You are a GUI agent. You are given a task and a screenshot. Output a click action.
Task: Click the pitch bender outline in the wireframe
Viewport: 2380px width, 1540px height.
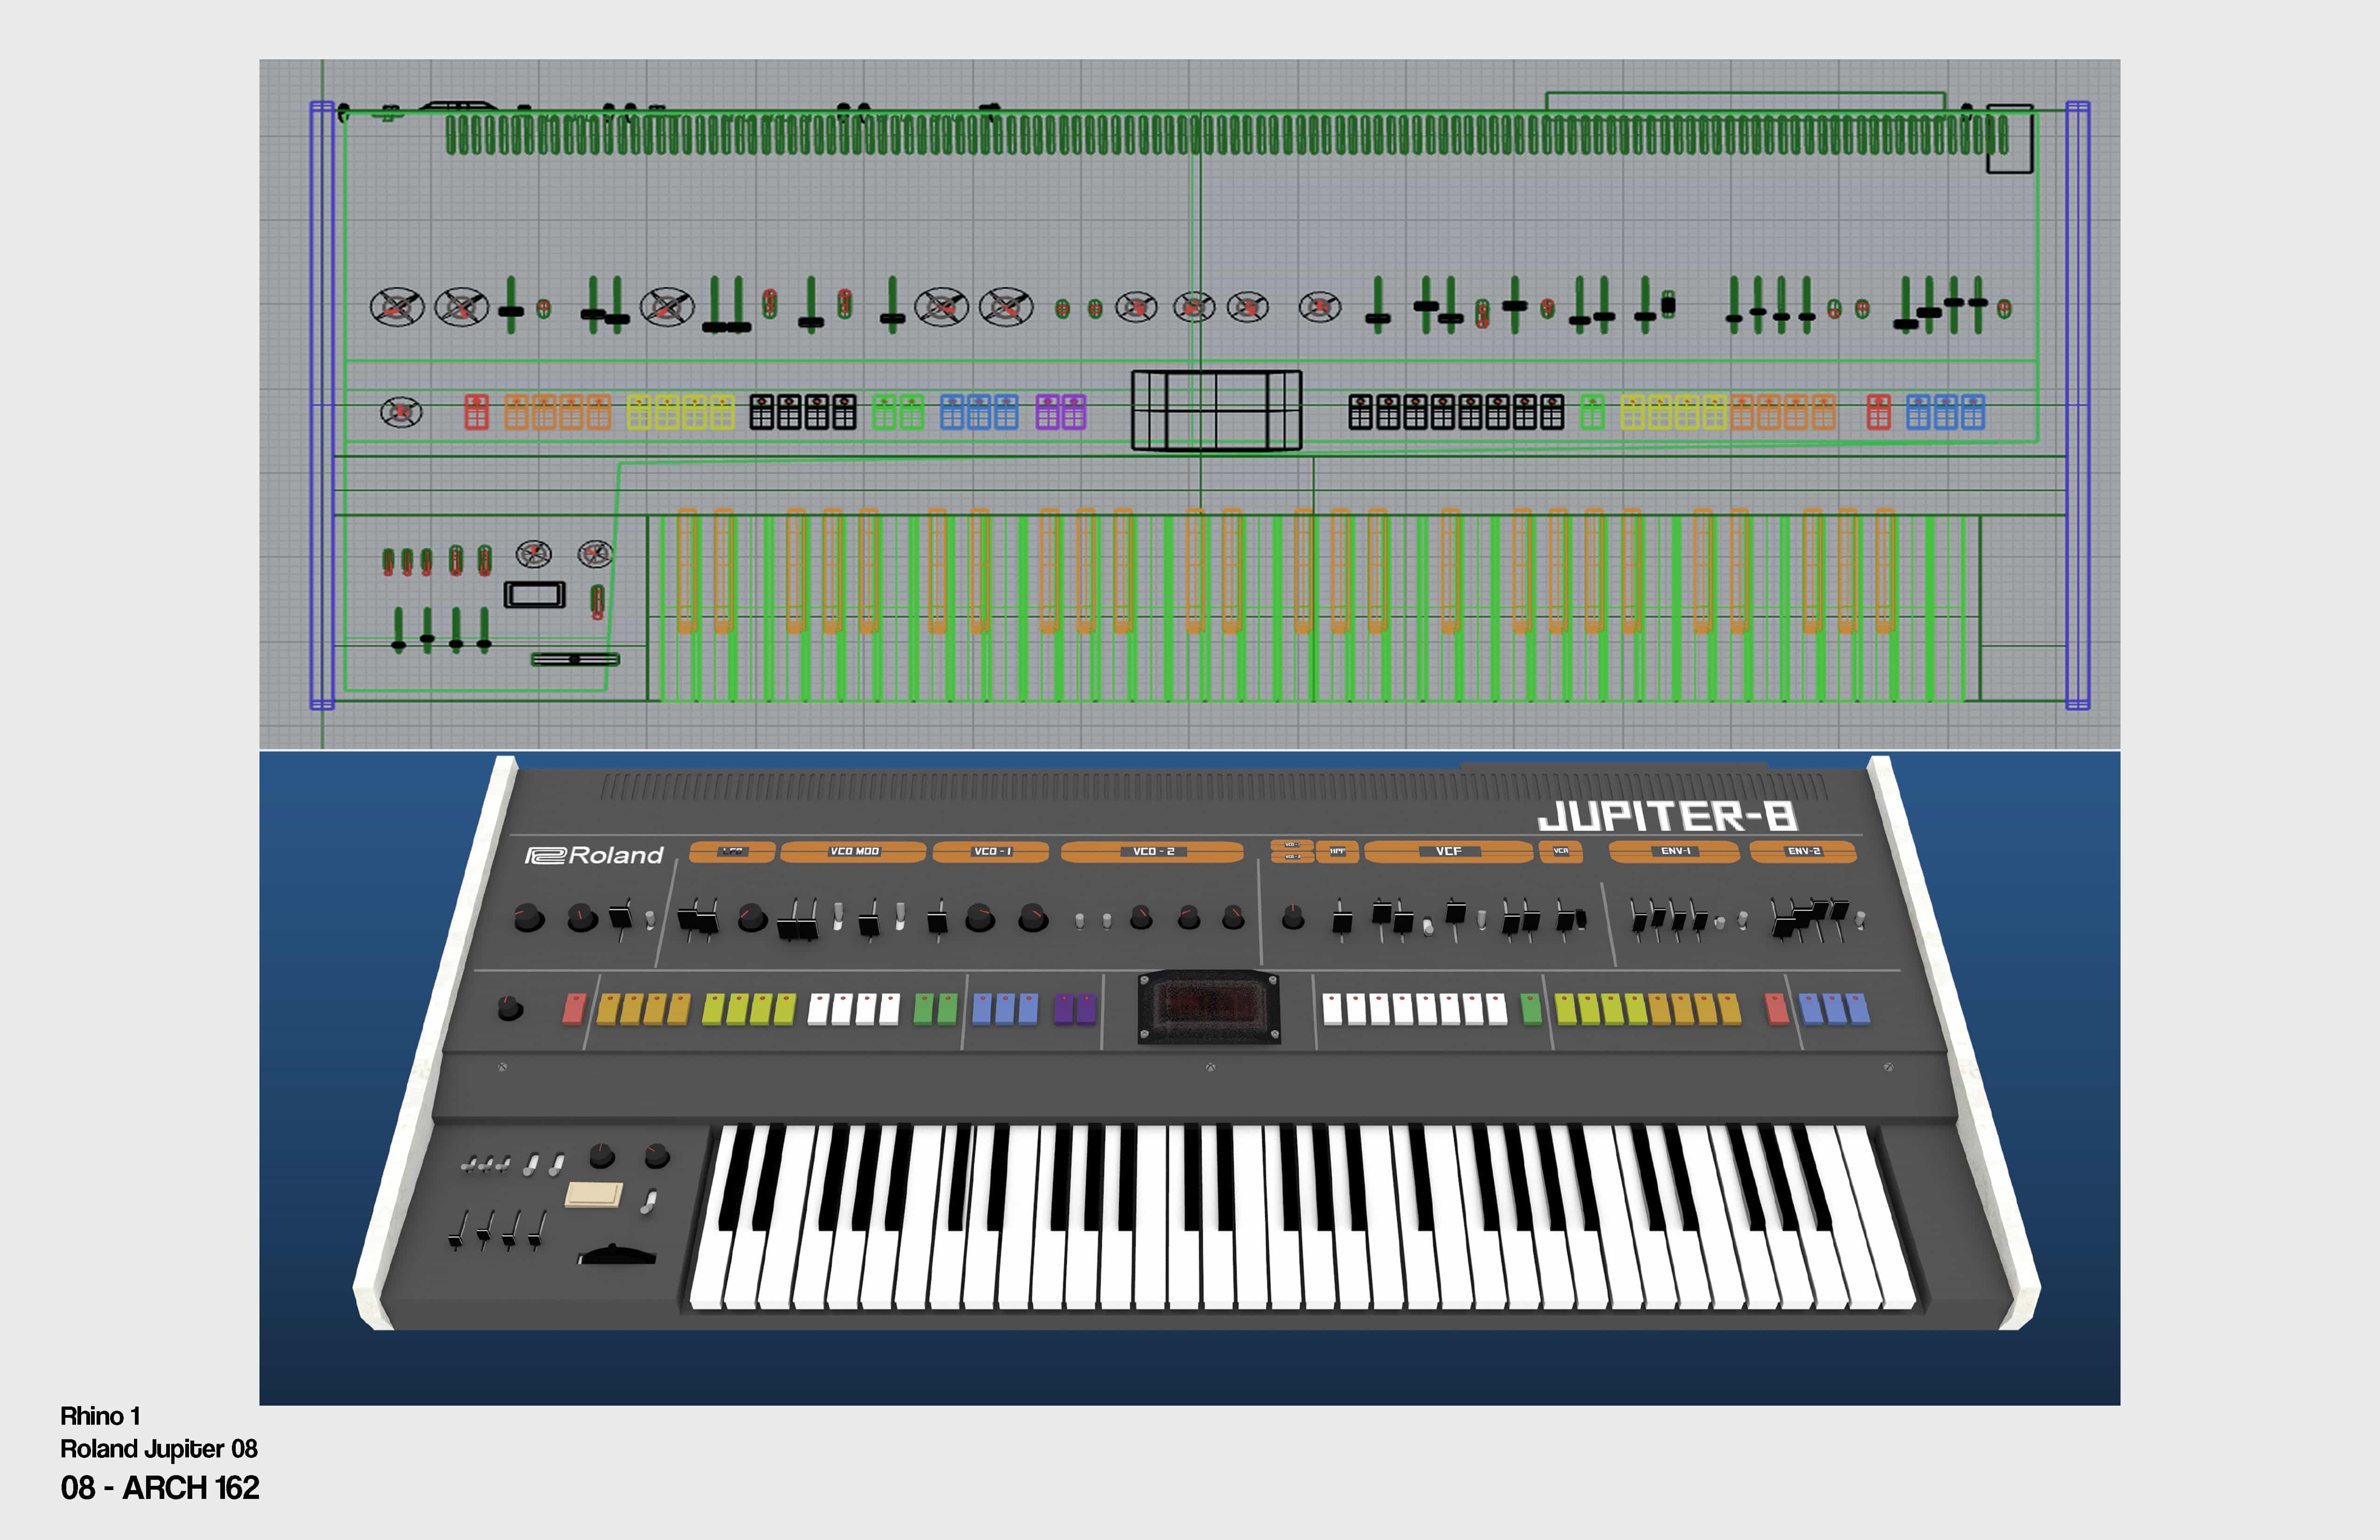[575, 659]
